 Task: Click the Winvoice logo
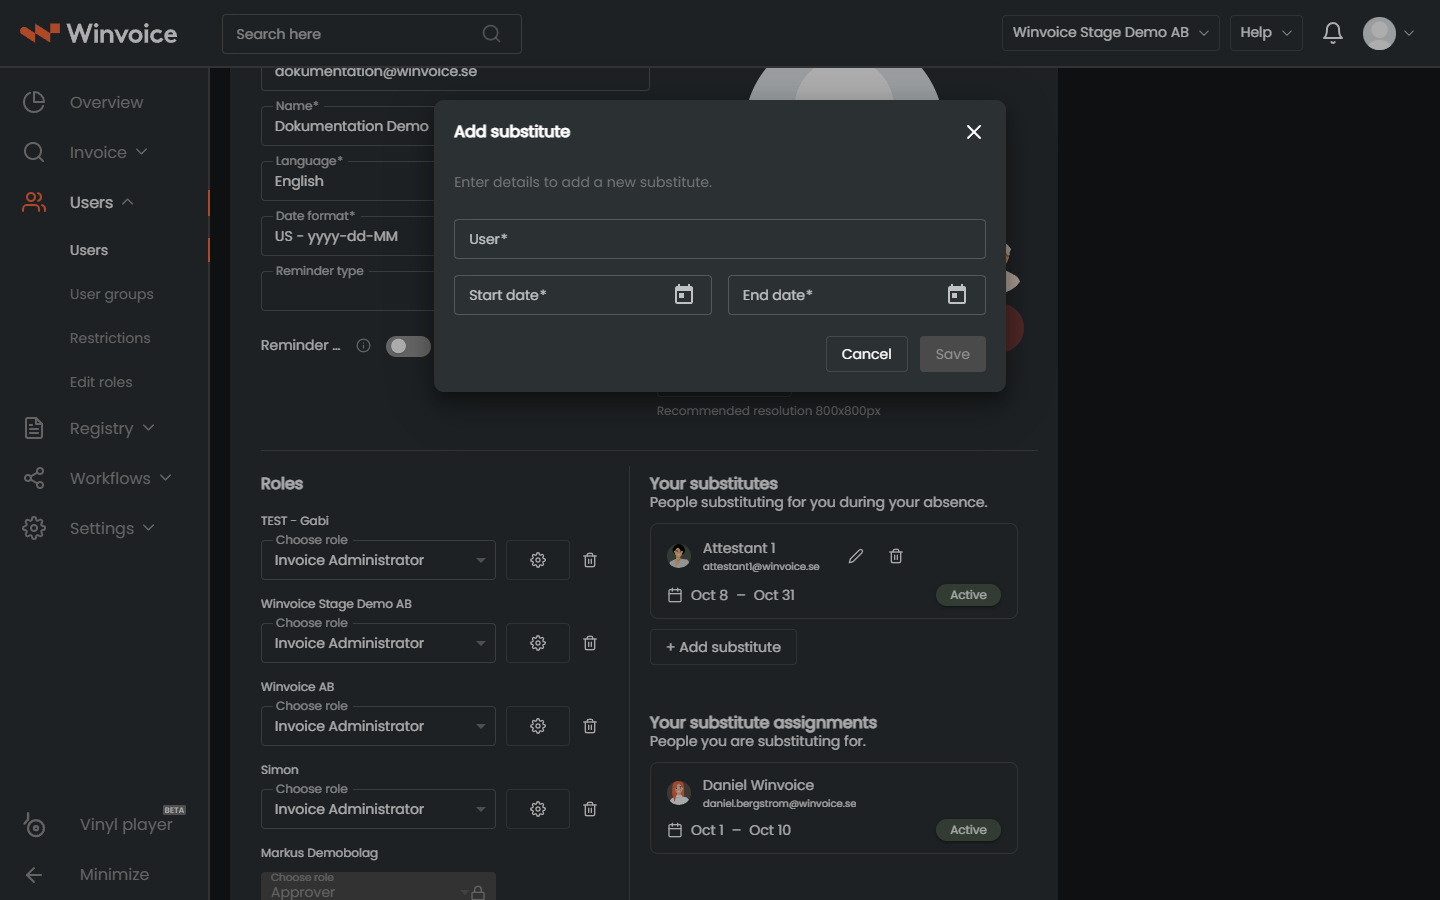click(98, 33)
